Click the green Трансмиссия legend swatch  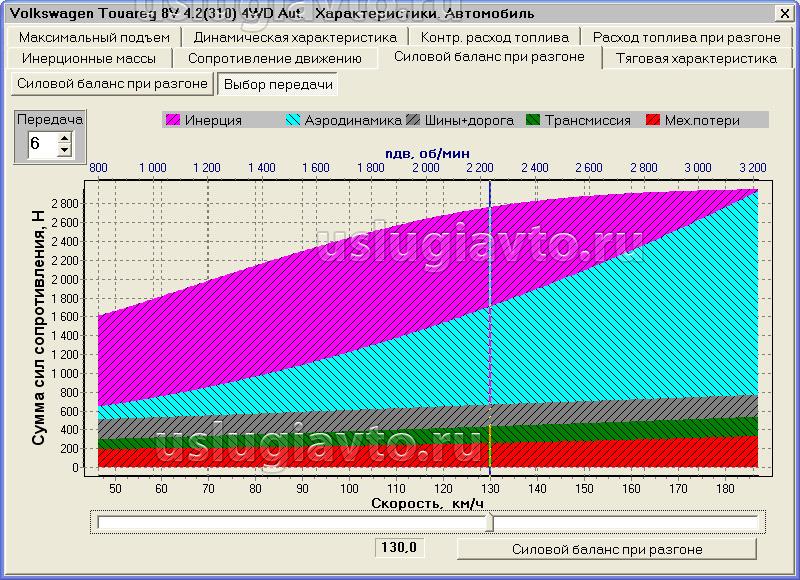point(533,120)
